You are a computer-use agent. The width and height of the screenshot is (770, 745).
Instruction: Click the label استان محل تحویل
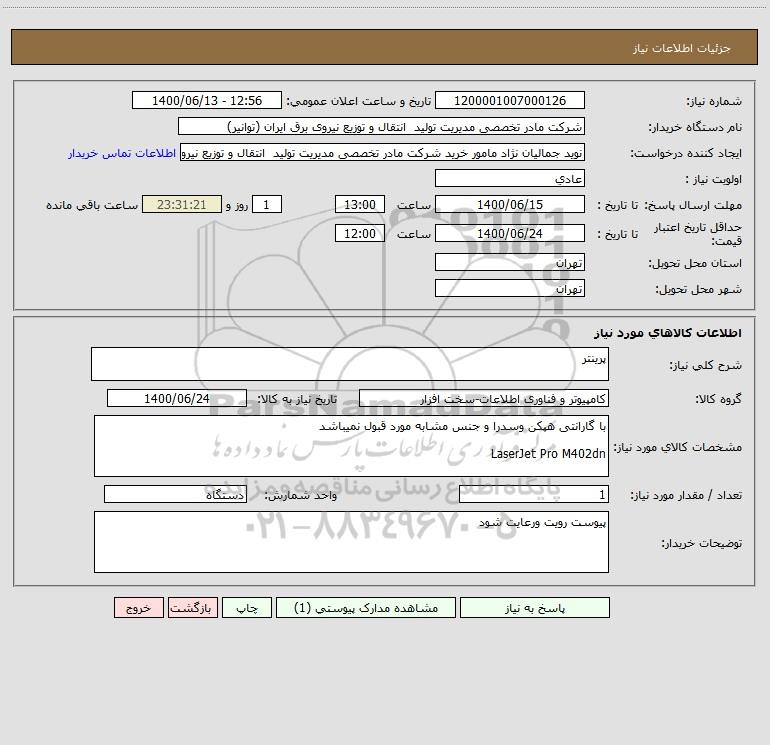tap(695, 263)
